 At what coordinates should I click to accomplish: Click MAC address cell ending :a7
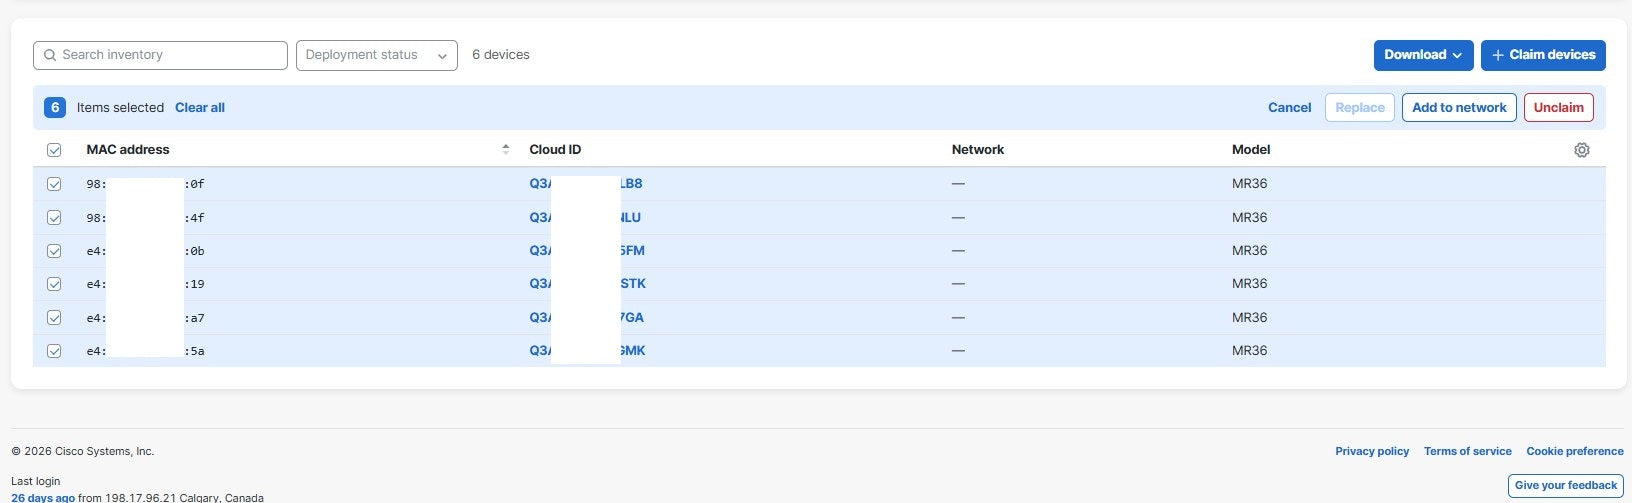(145, 318)
